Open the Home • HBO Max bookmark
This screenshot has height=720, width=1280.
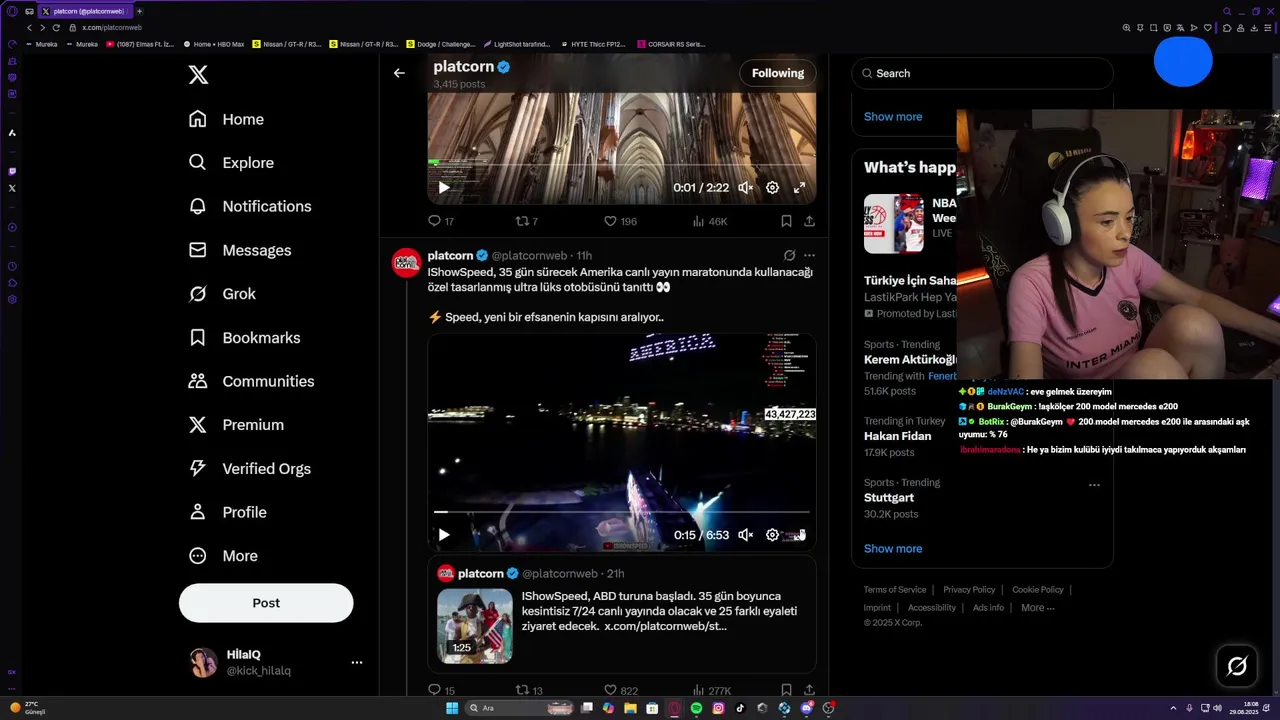click(x=214, y=44)
